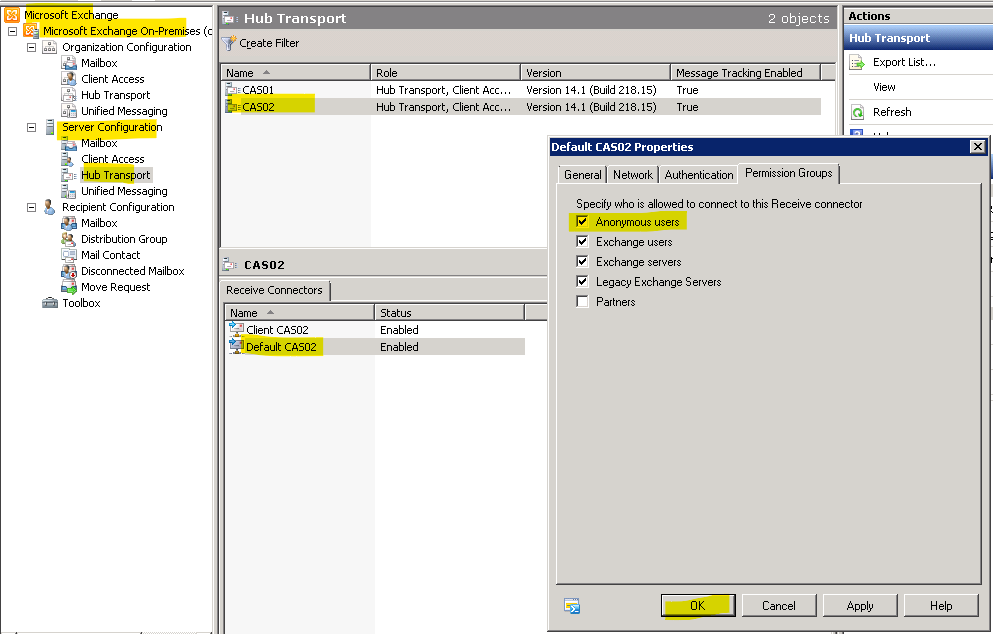
Task: Collapse the Recipient Configuration tree node
Action: click(31, 207)
